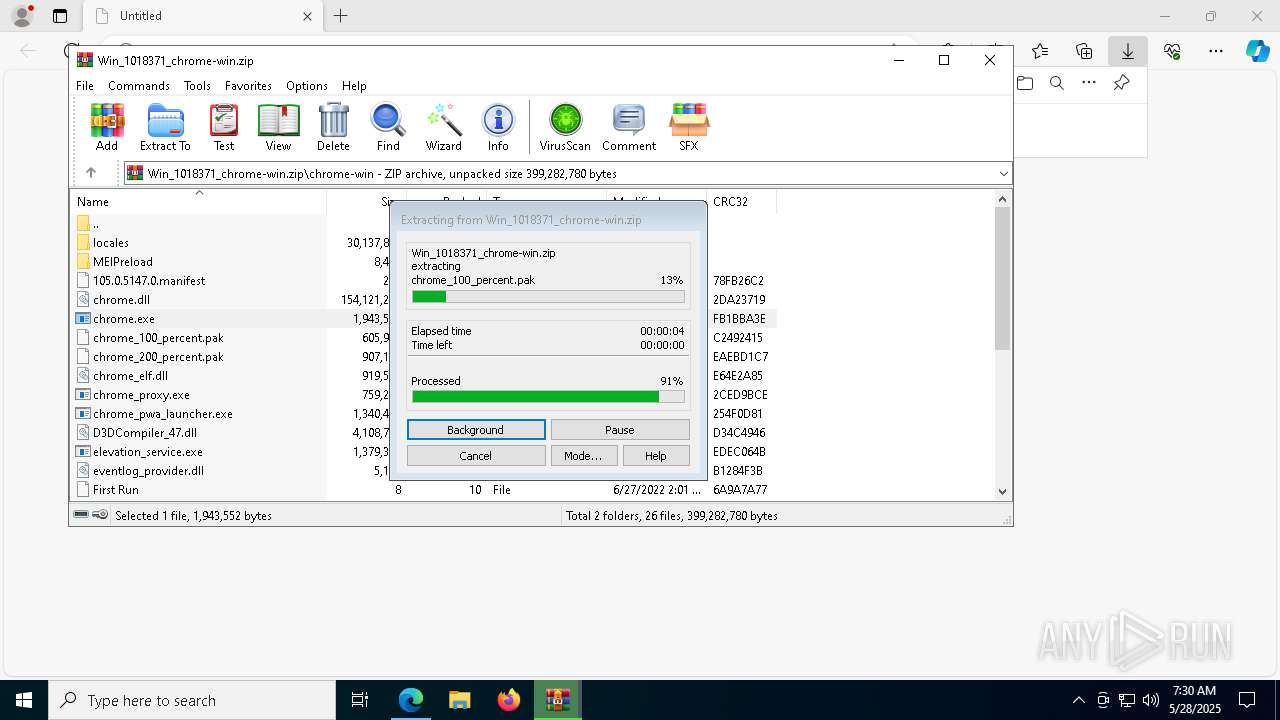1280x720 pixels.
Task: Open the address path dropdown arrow
Action: point(1003,174)
